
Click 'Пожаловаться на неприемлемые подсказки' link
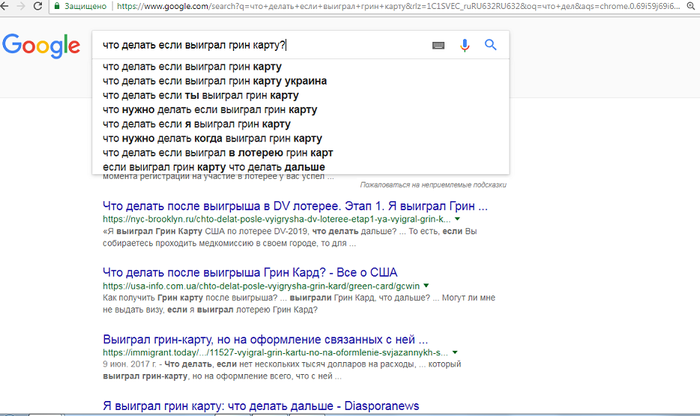pos(433,185)
